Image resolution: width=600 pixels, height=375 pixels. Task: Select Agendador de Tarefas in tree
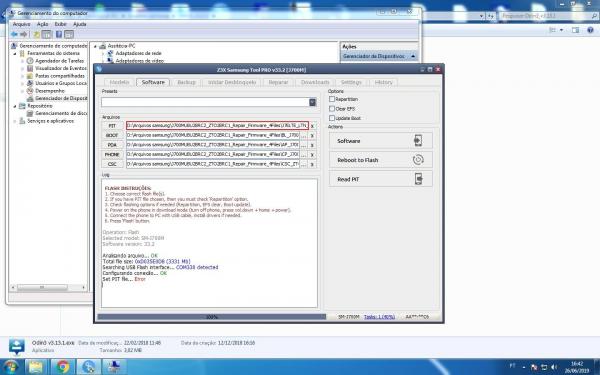pos(59,61)
